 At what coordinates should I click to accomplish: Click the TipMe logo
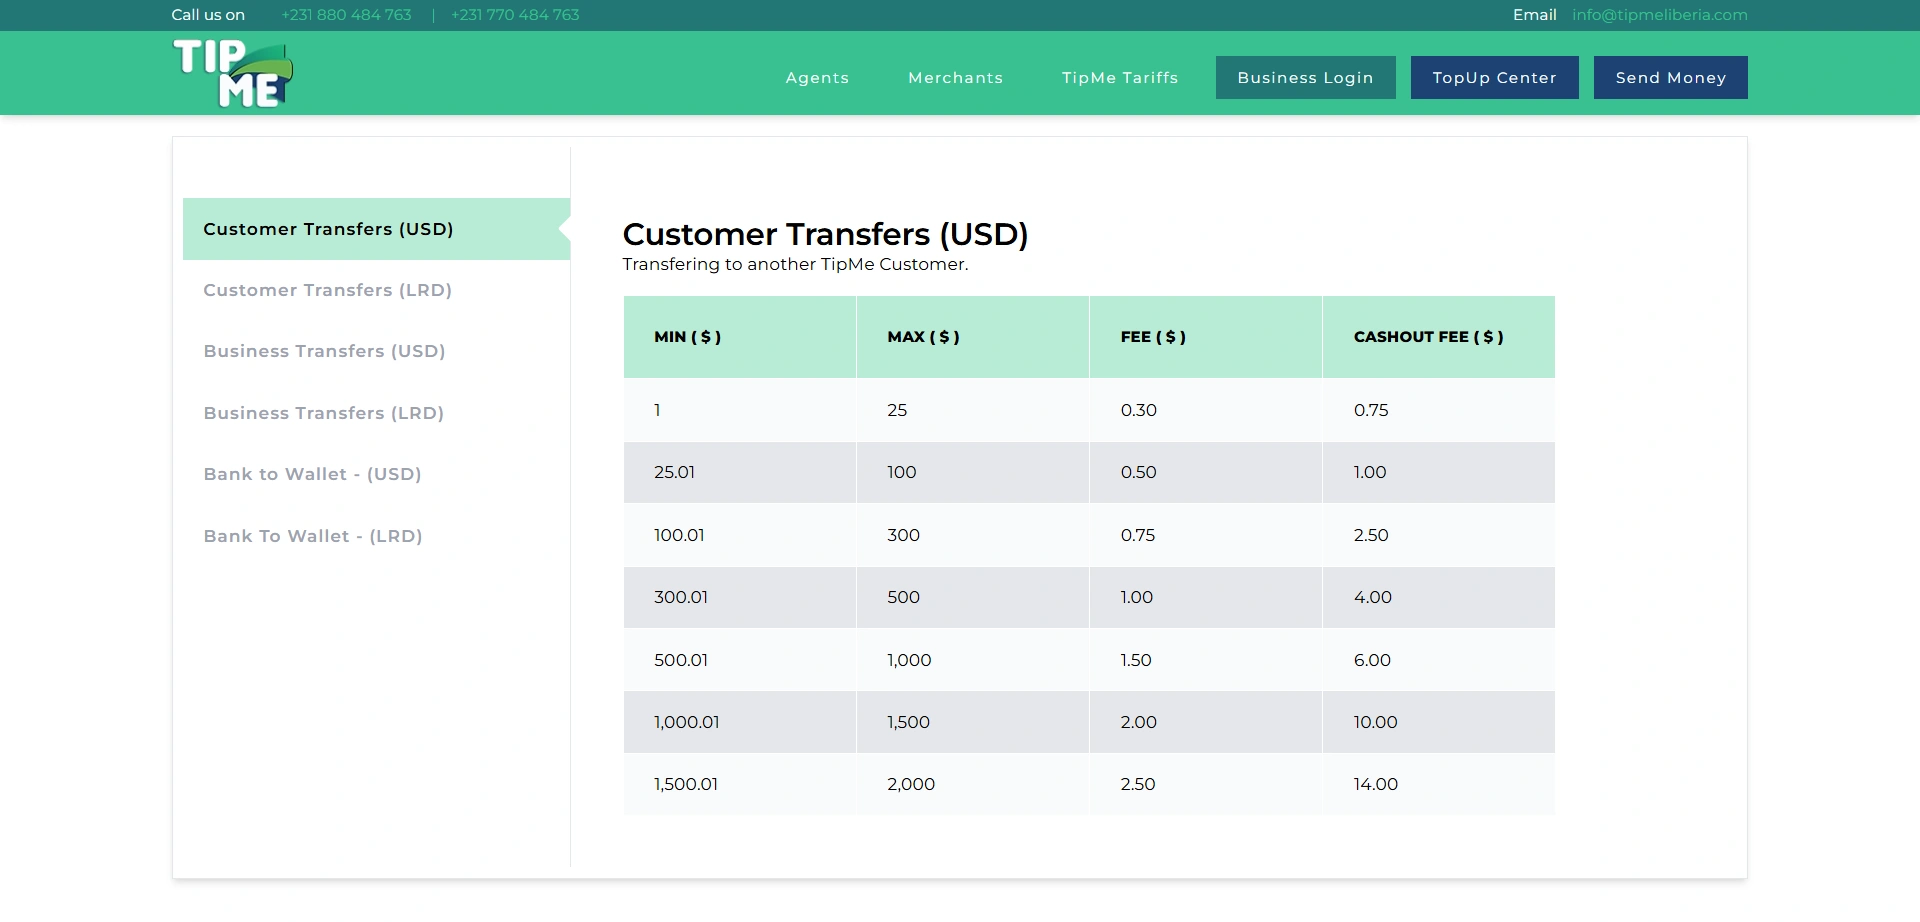(233, 73)
